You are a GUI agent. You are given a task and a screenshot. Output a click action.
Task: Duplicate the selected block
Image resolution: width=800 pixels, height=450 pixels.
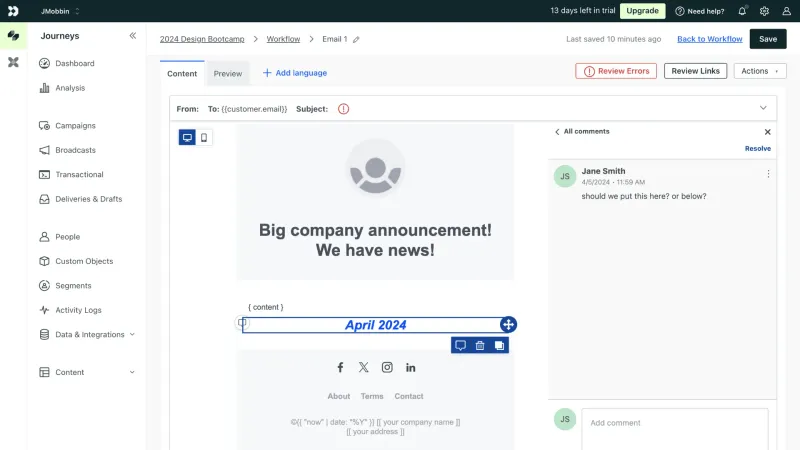pos(499,345)
